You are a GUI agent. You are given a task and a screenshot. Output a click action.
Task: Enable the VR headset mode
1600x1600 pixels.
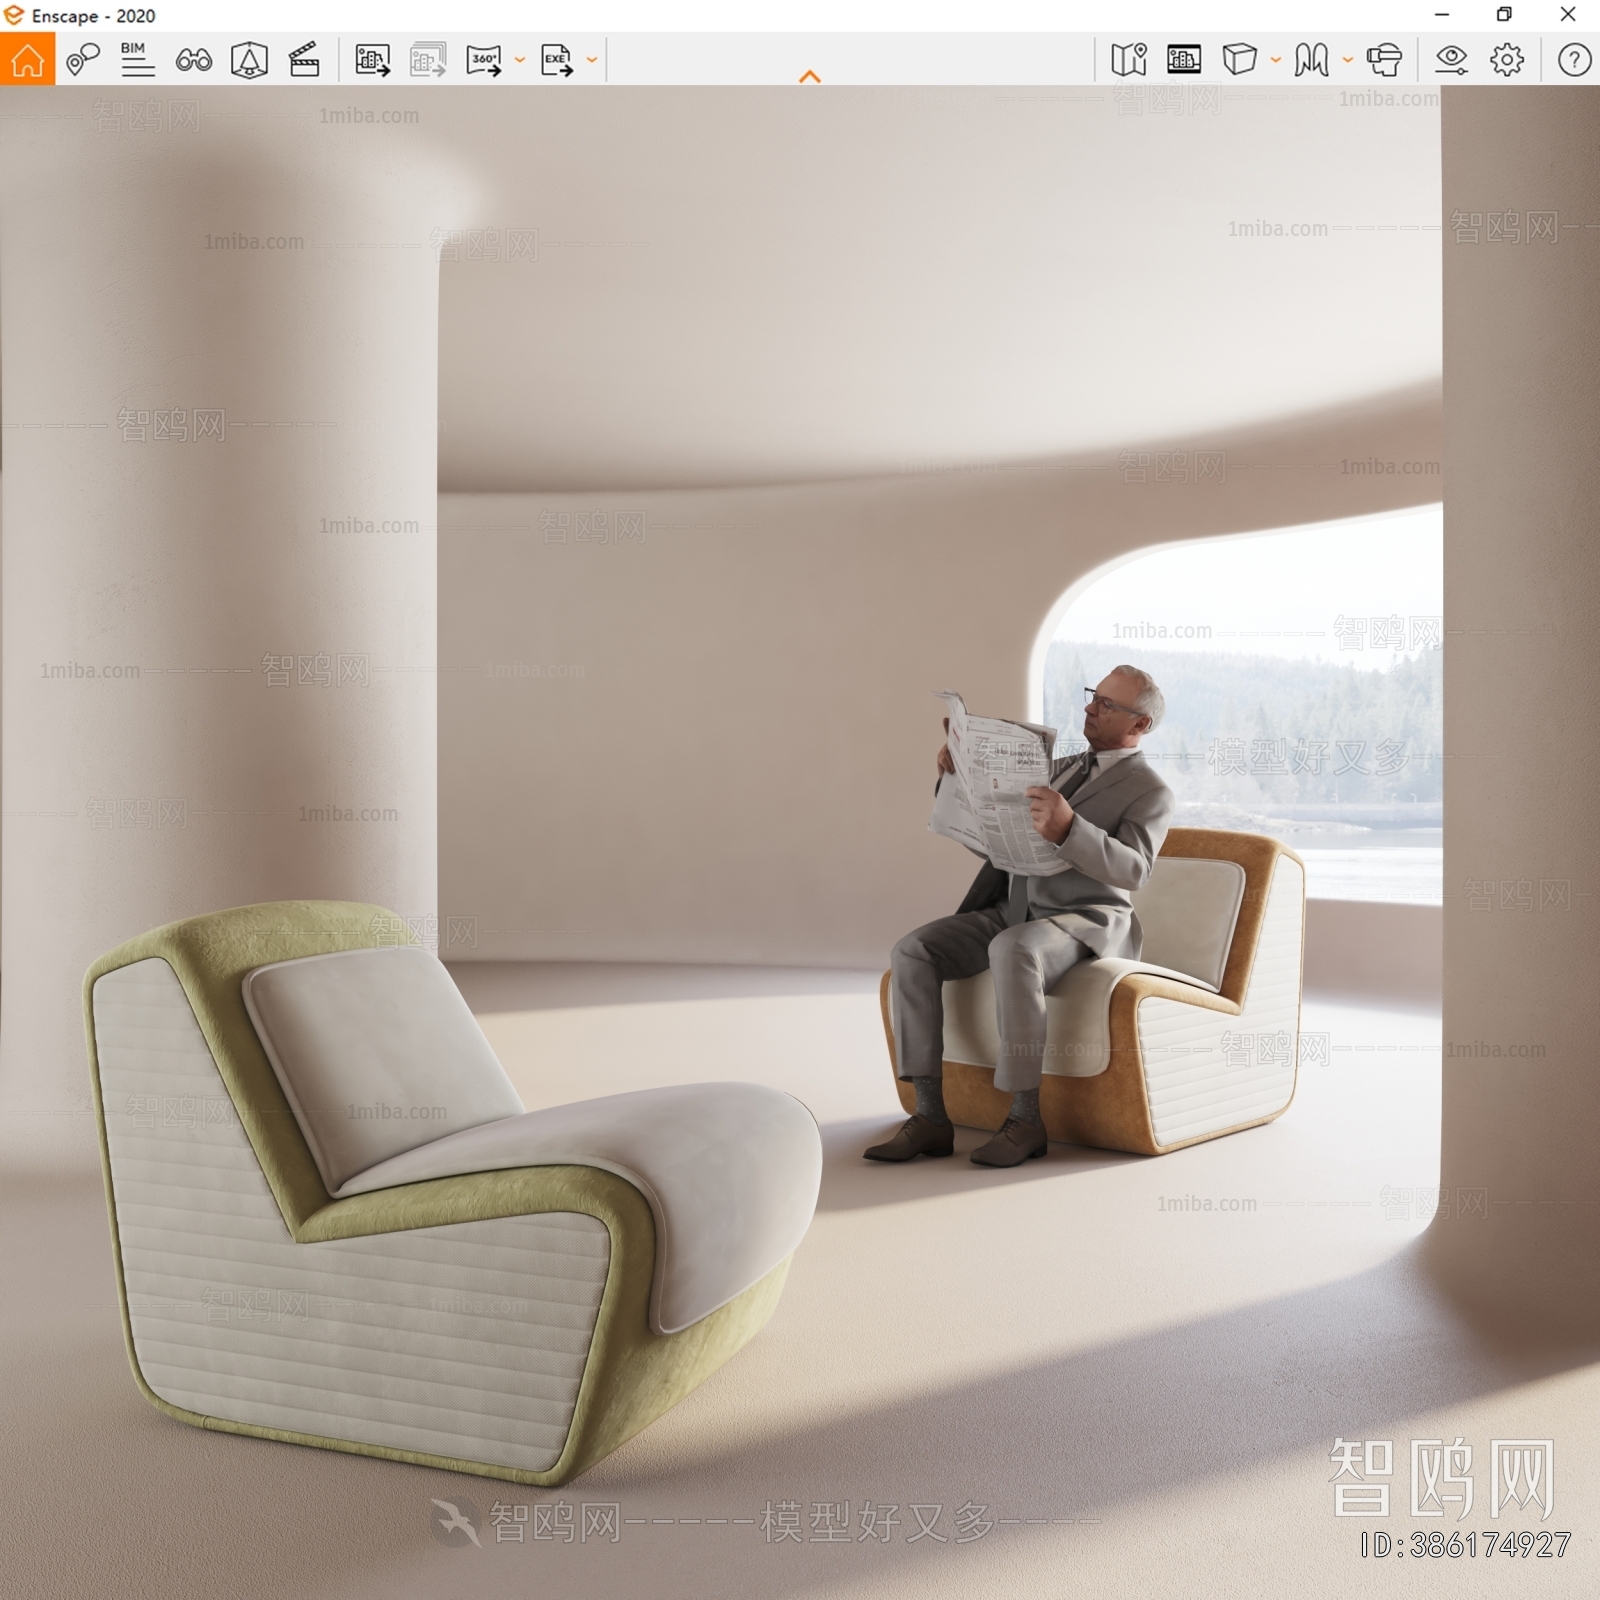coord(1384,60)
